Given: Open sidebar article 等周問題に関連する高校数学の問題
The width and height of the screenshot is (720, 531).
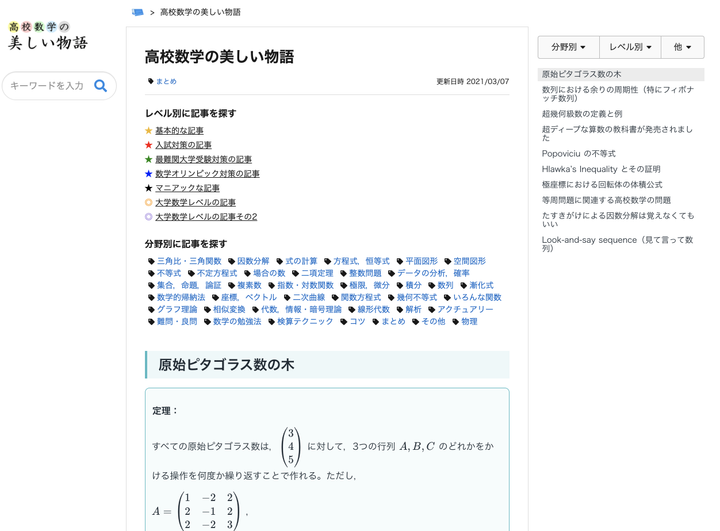Looking at the screenshot, I should tap(606, 200).
